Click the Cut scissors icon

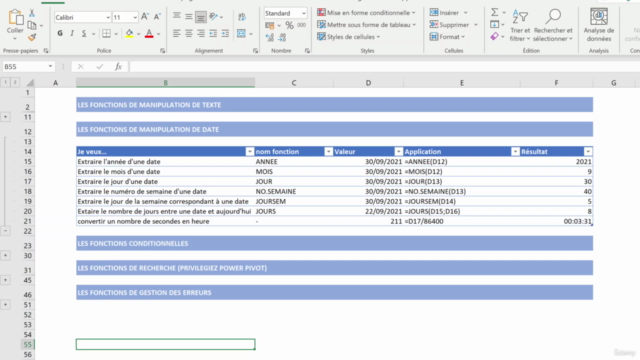(32, 13)
